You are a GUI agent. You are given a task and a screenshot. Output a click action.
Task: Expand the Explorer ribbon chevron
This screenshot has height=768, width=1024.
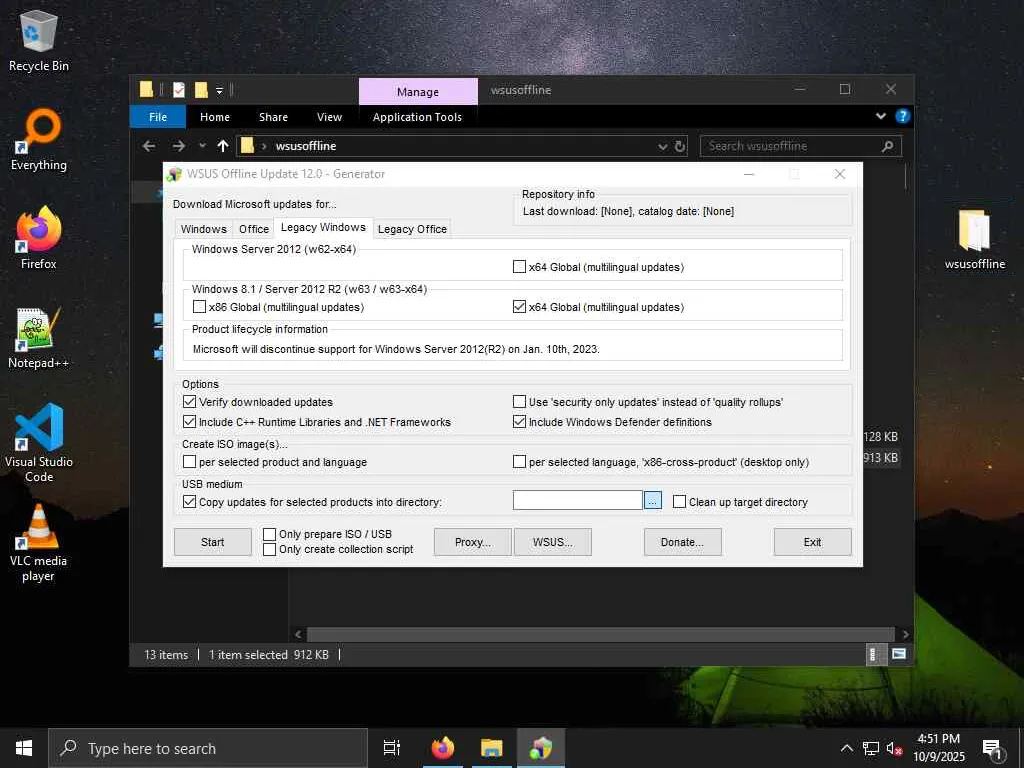(880, 116)
